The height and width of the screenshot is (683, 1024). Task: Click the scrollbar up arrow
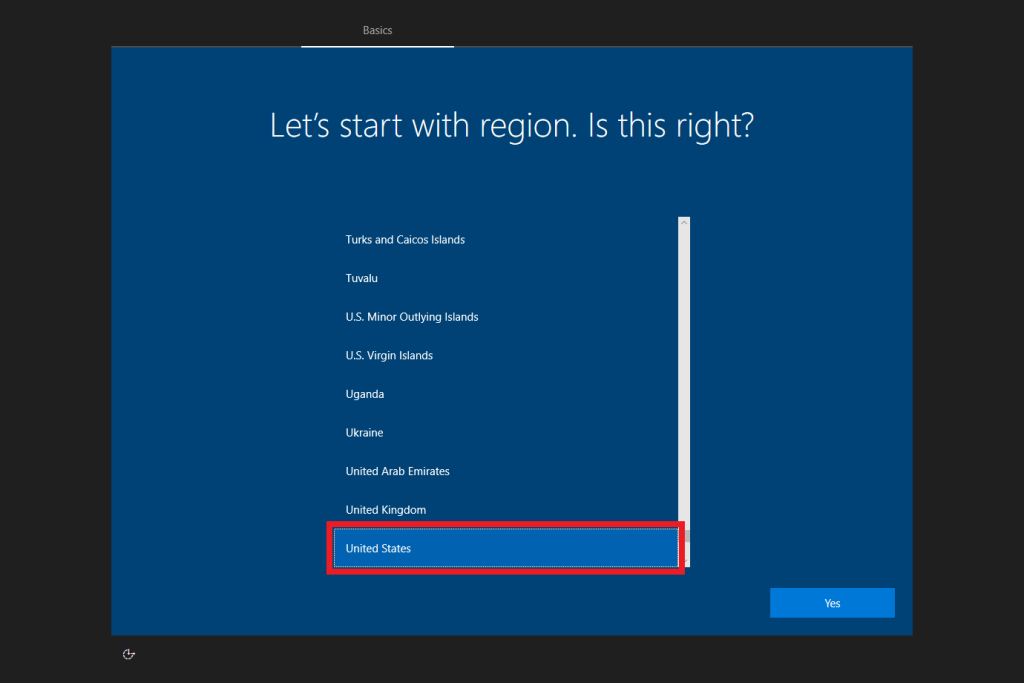click(x=684, y=222)
